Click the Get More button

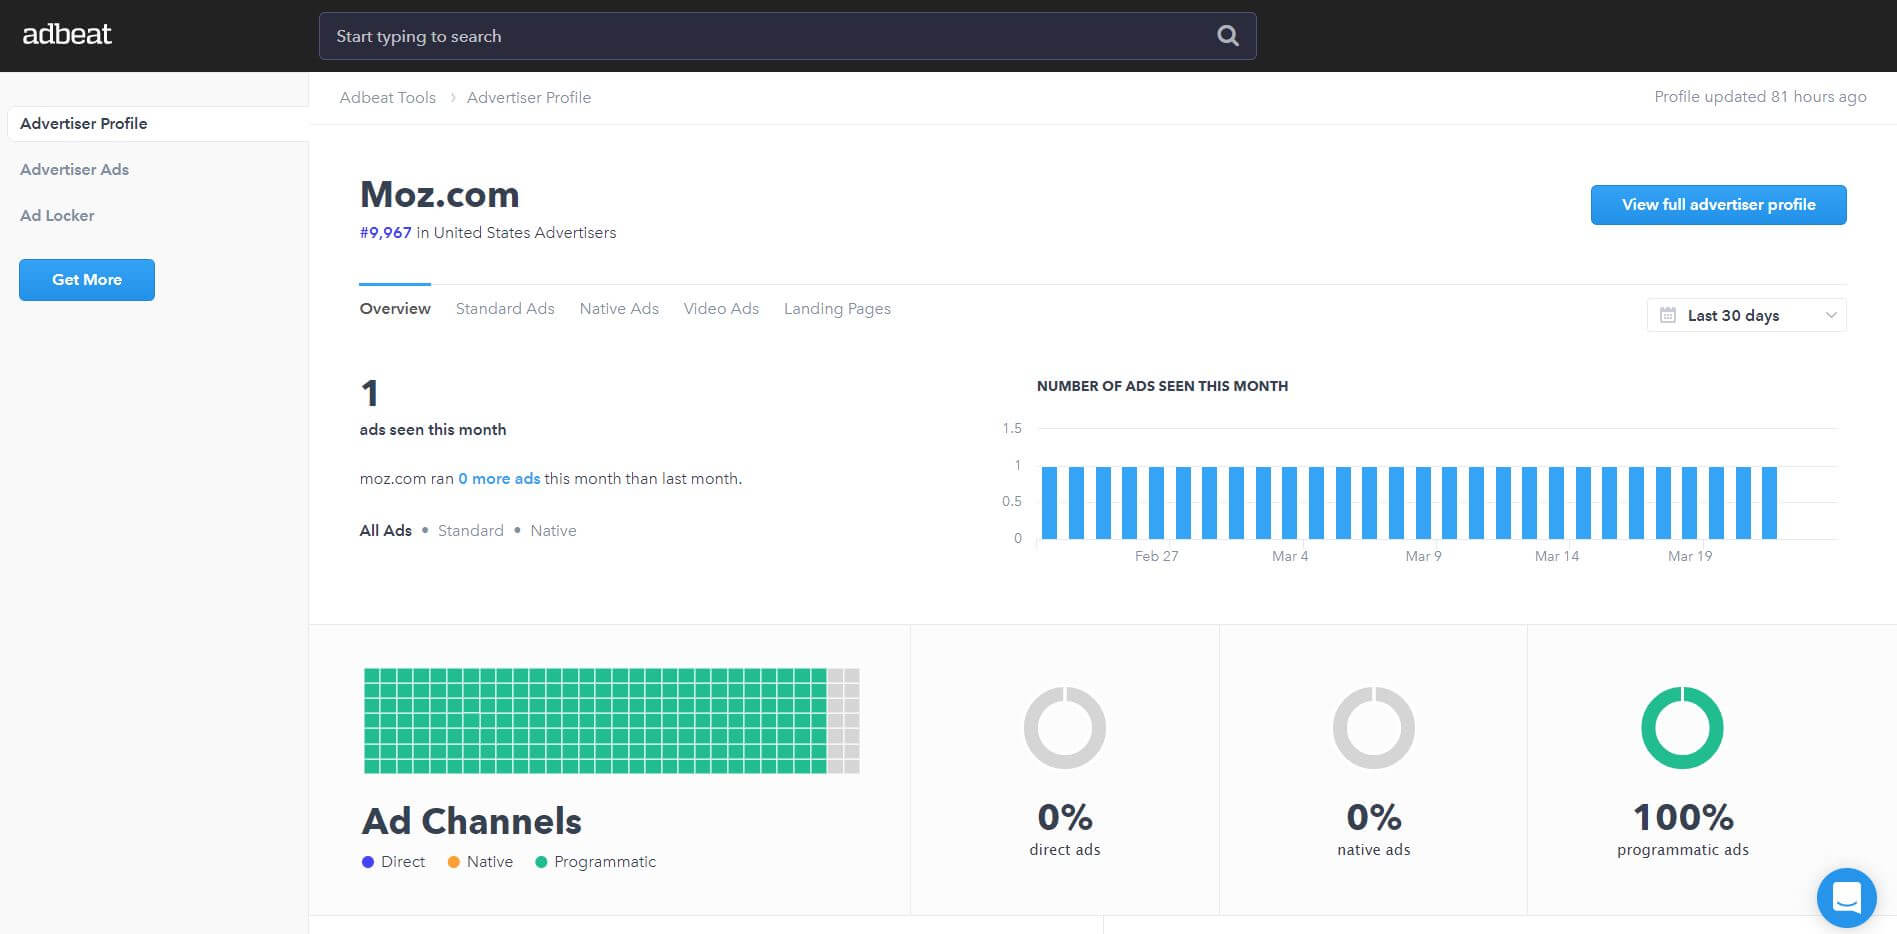click(x=87, y=280)
